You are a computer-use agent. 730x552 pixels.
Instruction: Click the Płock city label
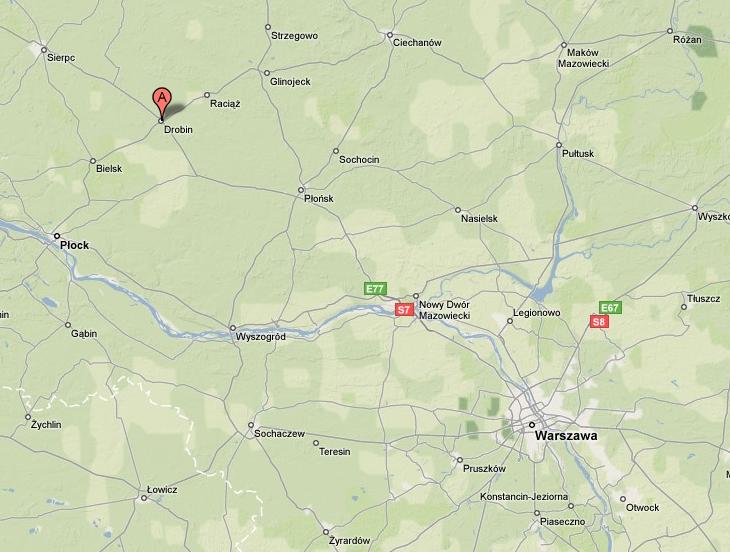pyautogui.click(x=74, y=245)
